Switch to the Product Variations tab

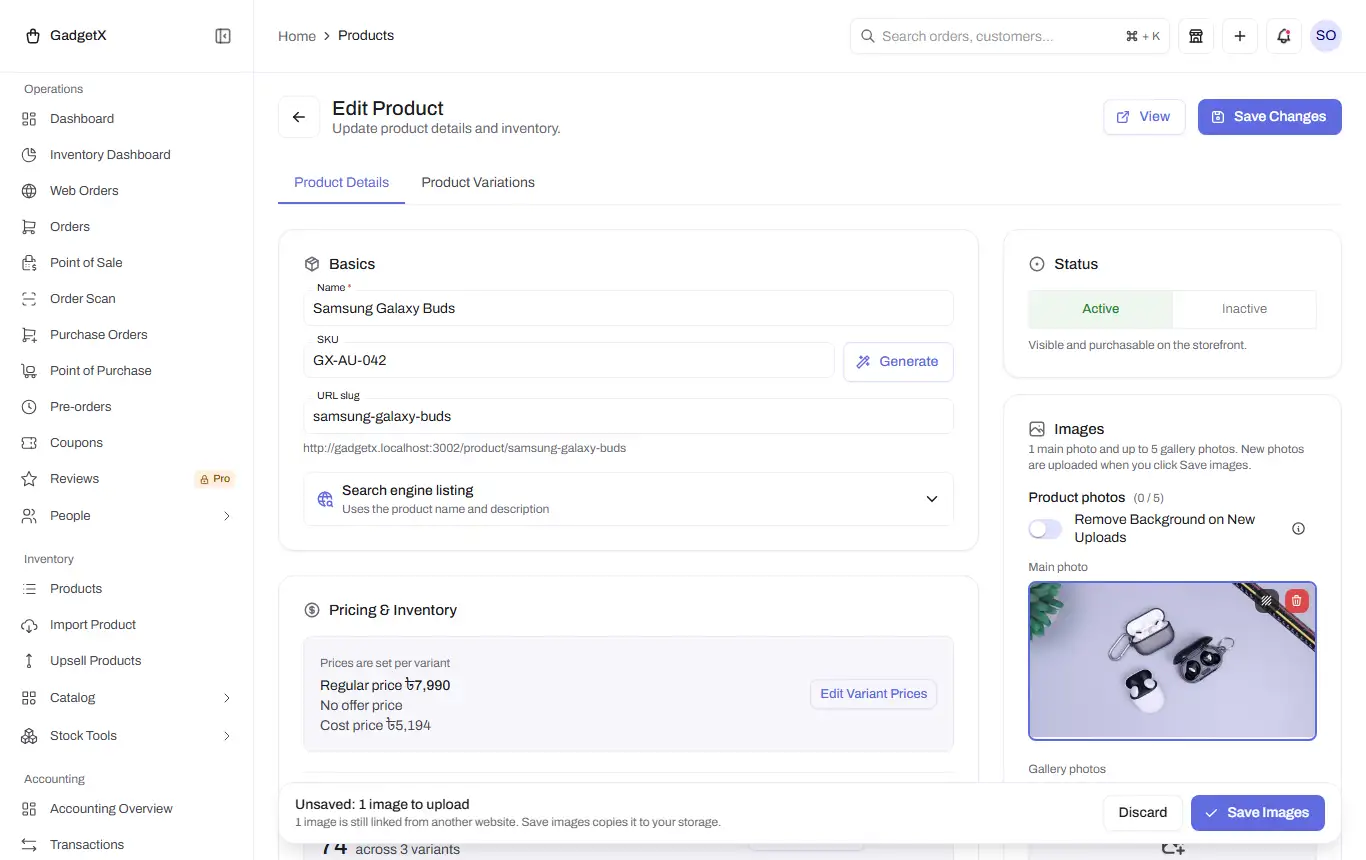478,183
